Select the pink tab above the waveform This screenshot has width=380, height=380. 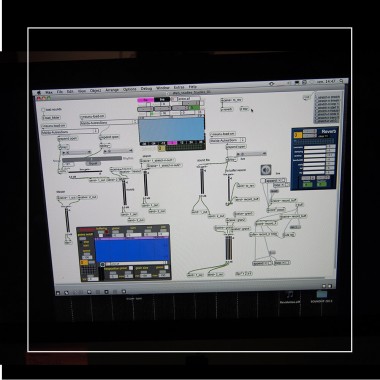(x=146, y=100)
